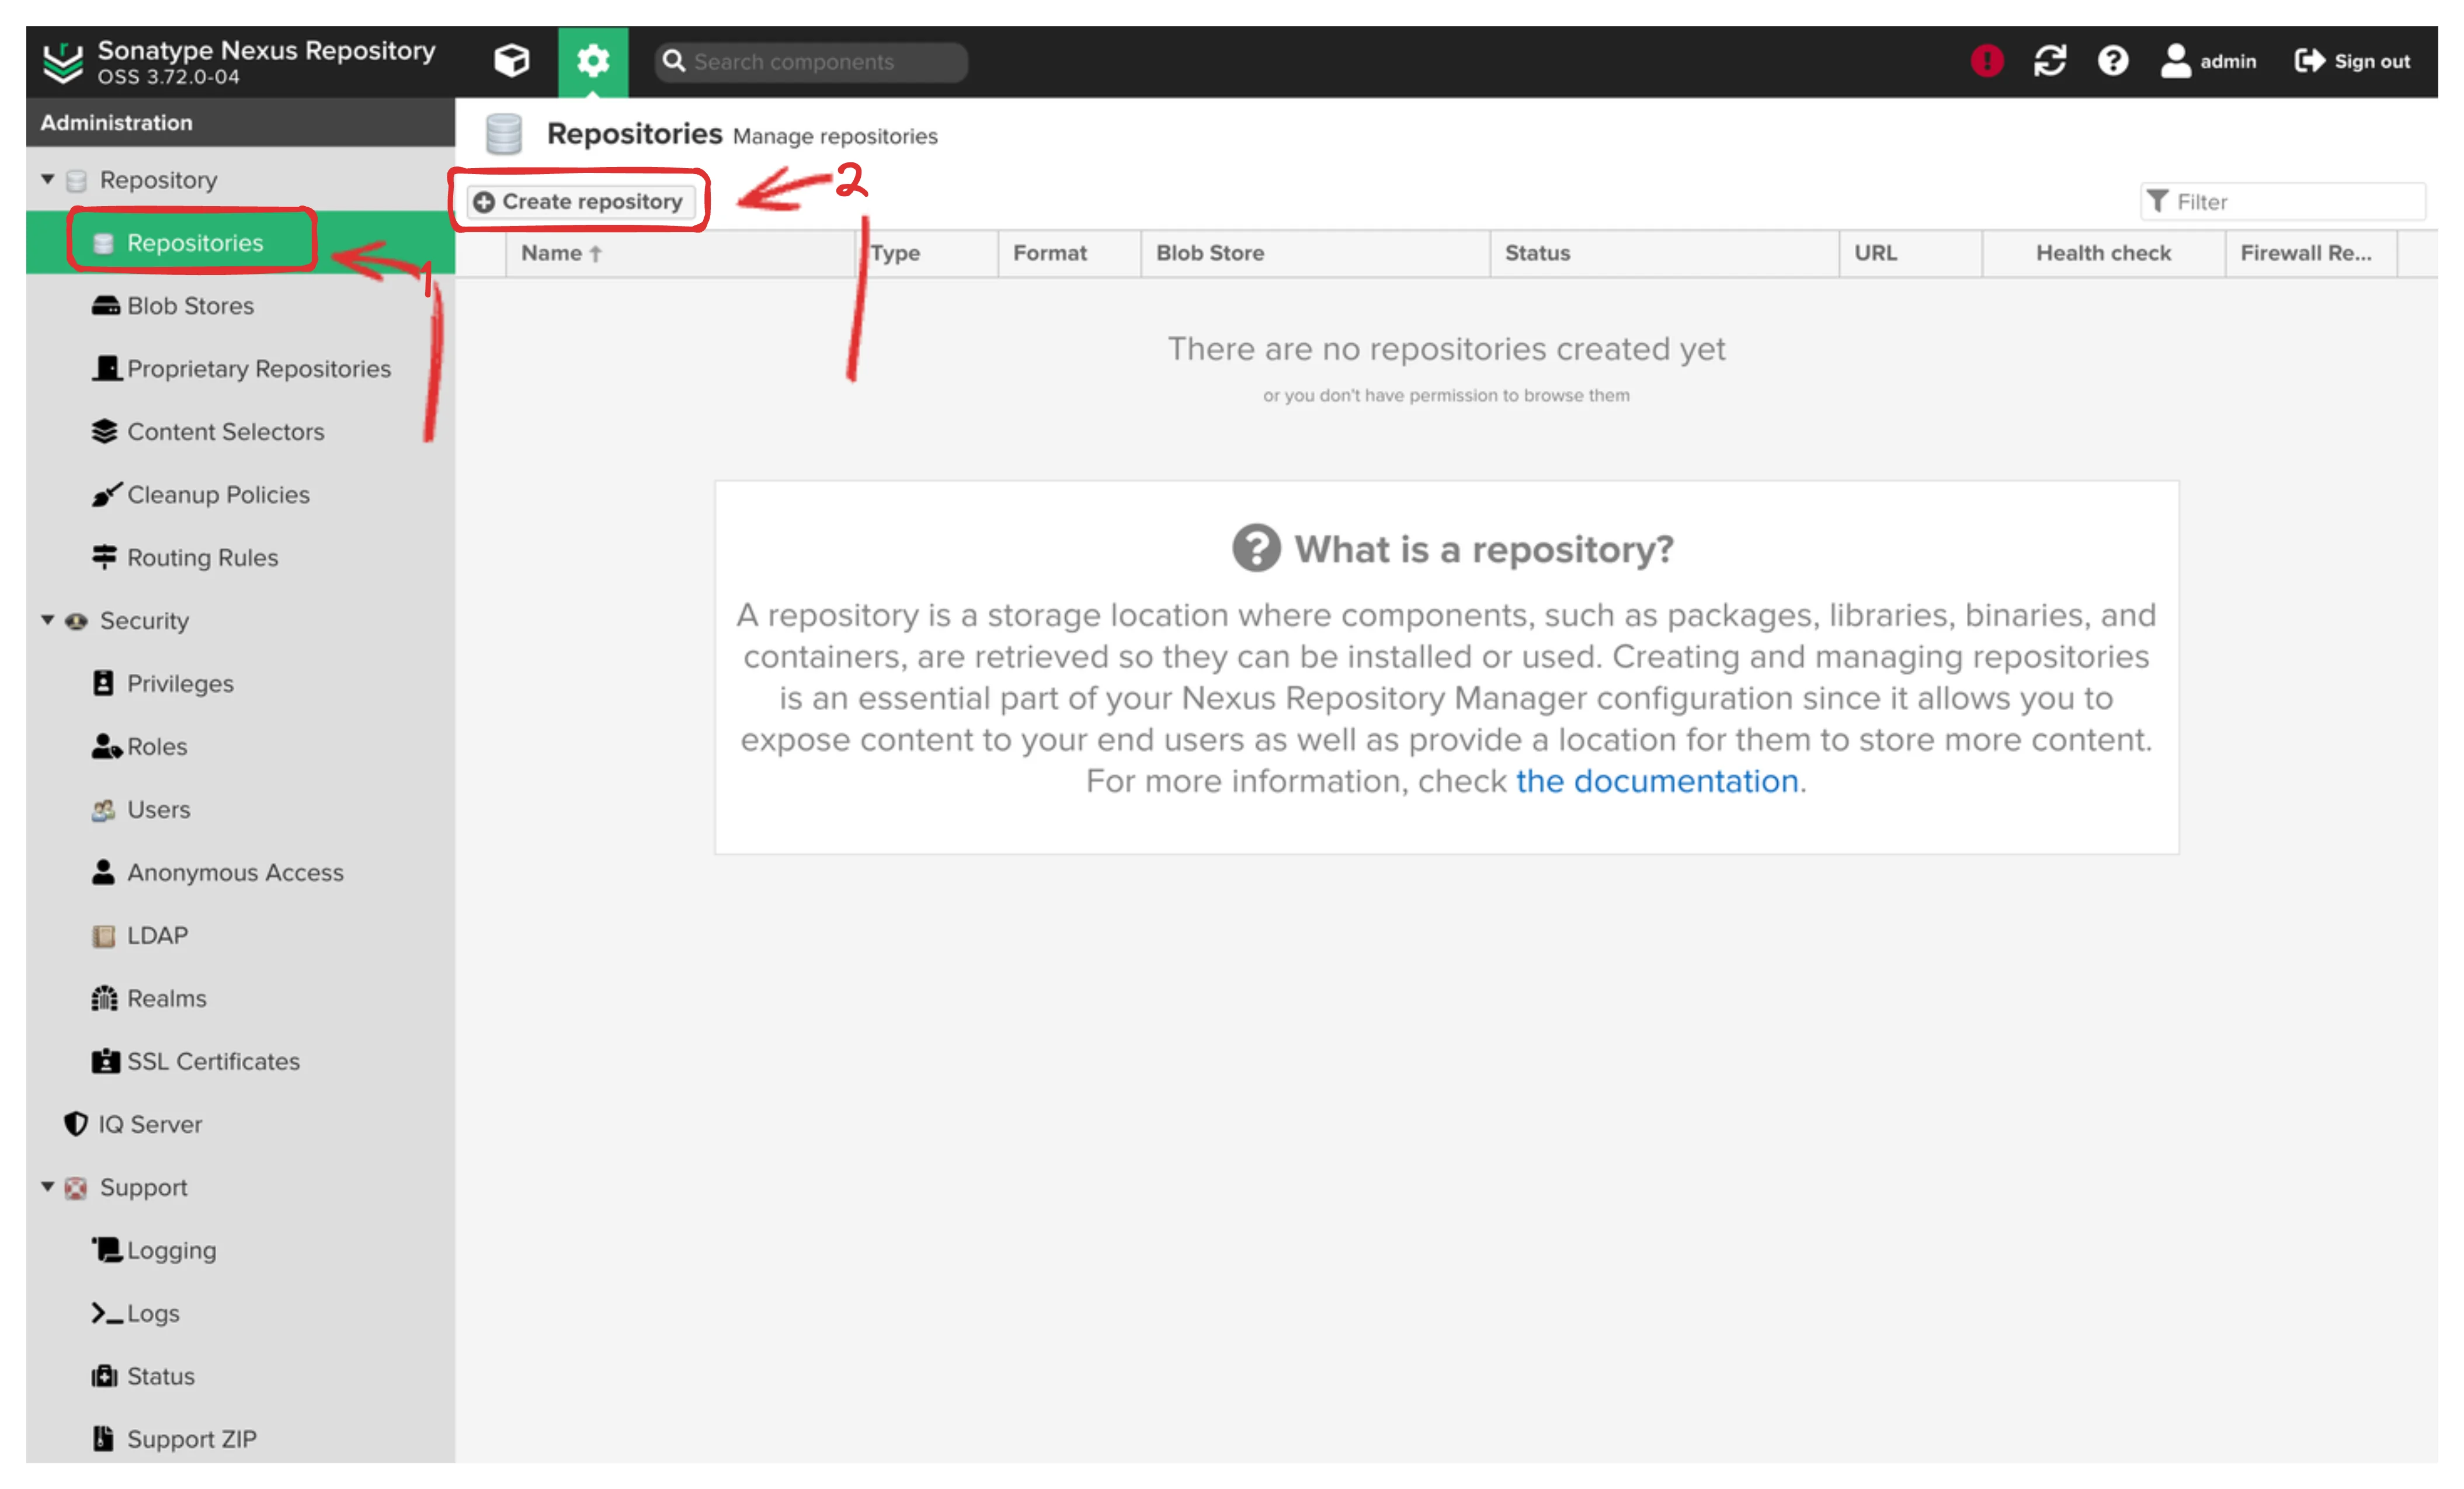Click the URL column header

click(x=1910, y=254)
